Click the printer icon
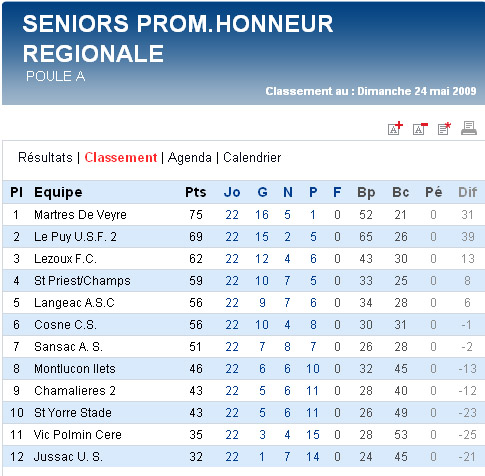The width and height of the screenshot is (485, 476). click(469, 128)
